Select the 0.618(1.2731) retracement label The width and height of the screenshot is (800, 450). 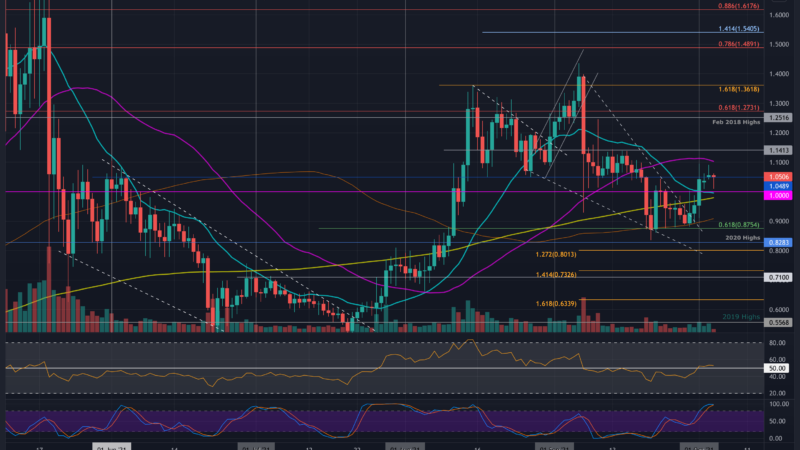739,108
